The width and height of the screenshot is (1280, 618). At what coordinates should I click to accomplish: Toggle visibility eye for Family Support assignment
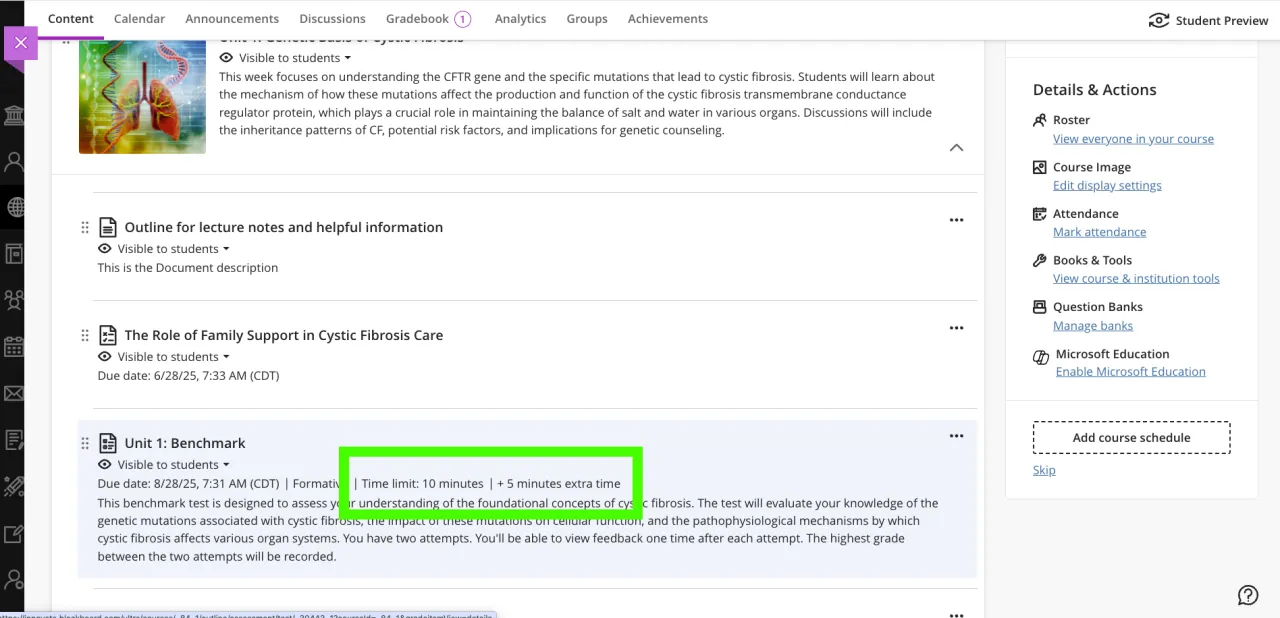coord(104,356)
